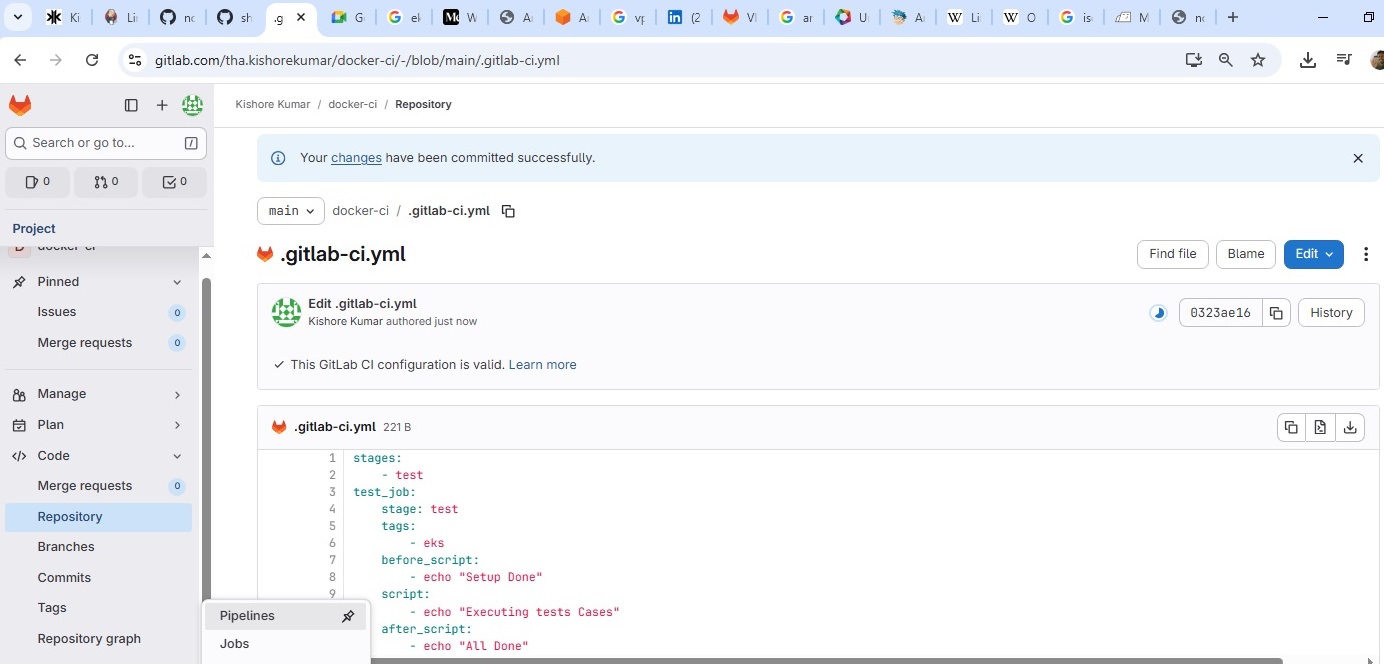Click the Search or go to field
1384x666 pixels.
point(105,143)
